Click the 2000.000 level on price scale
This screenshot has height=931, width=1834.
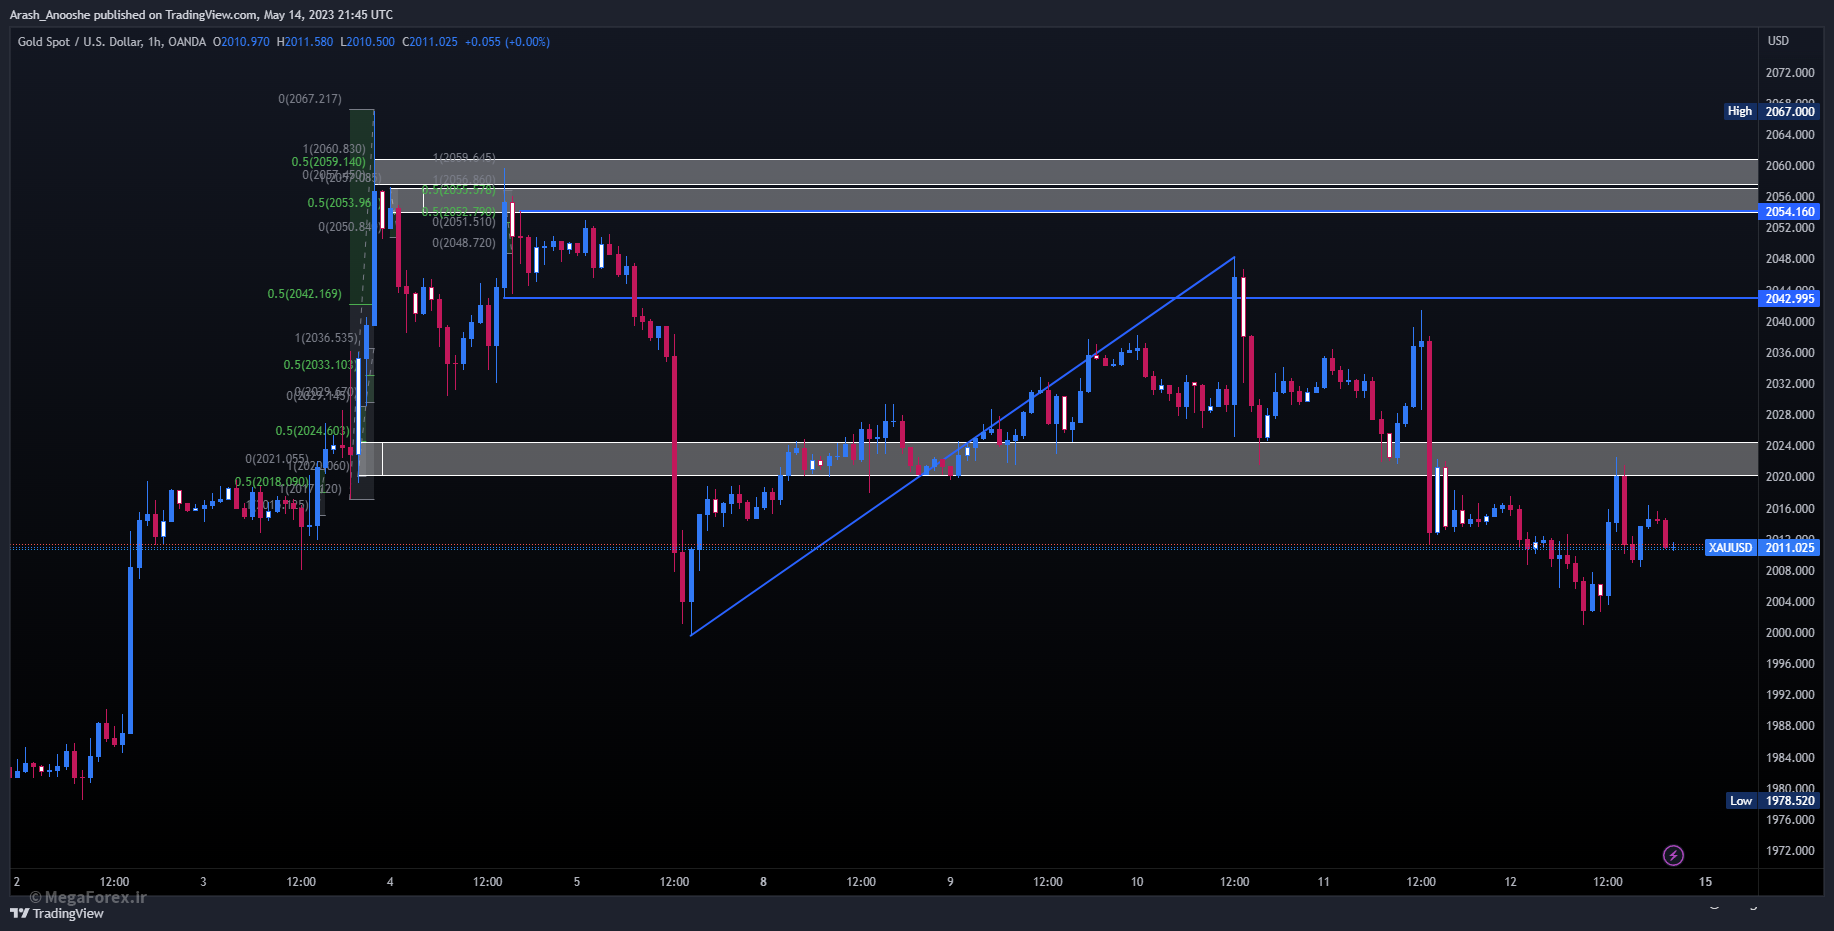point(1789,633)
